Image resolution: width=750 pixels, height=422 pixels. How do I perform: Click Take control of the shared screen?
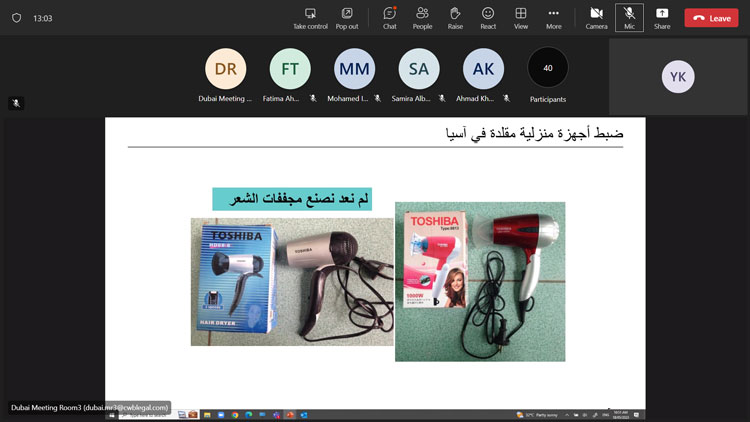click(x=310, y=17)
